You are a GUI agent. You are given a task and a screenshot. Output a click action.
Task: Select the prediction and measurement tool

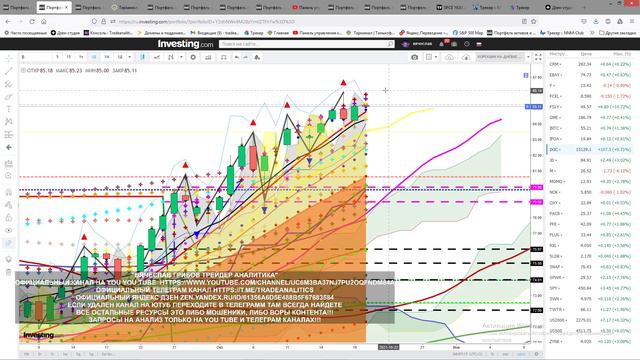pyautogui.click(x=9, y=134)
